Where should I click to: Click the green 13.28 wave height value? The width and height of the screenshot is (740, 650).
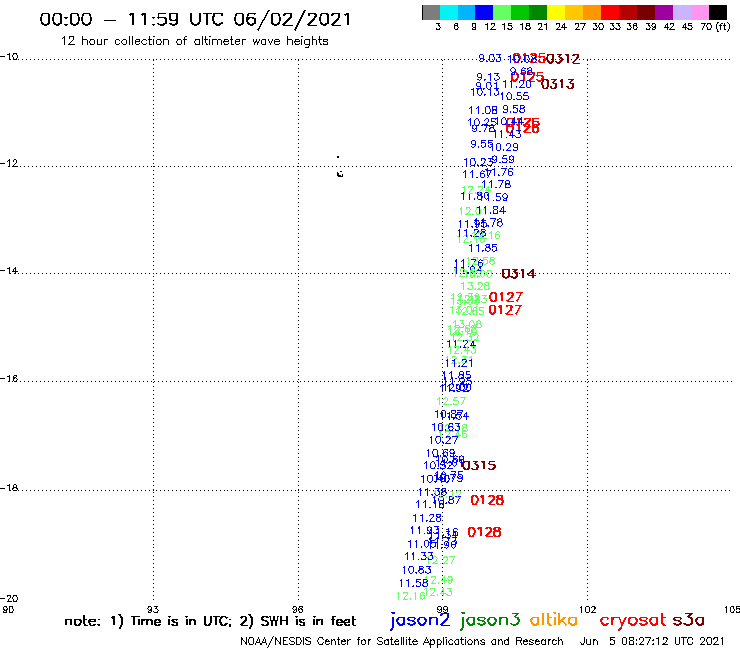click(x=475, y=286)
